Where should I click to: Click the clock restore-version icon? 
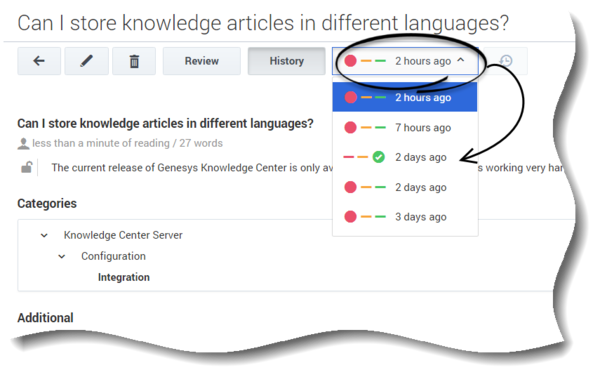[506, 61]
